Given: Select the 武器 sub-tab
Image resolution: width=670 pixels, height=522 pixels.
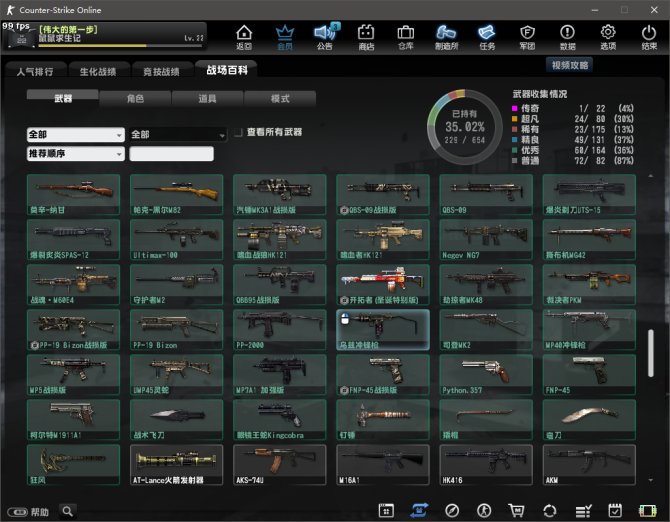Looking at the screenshot, I should 63,98.
